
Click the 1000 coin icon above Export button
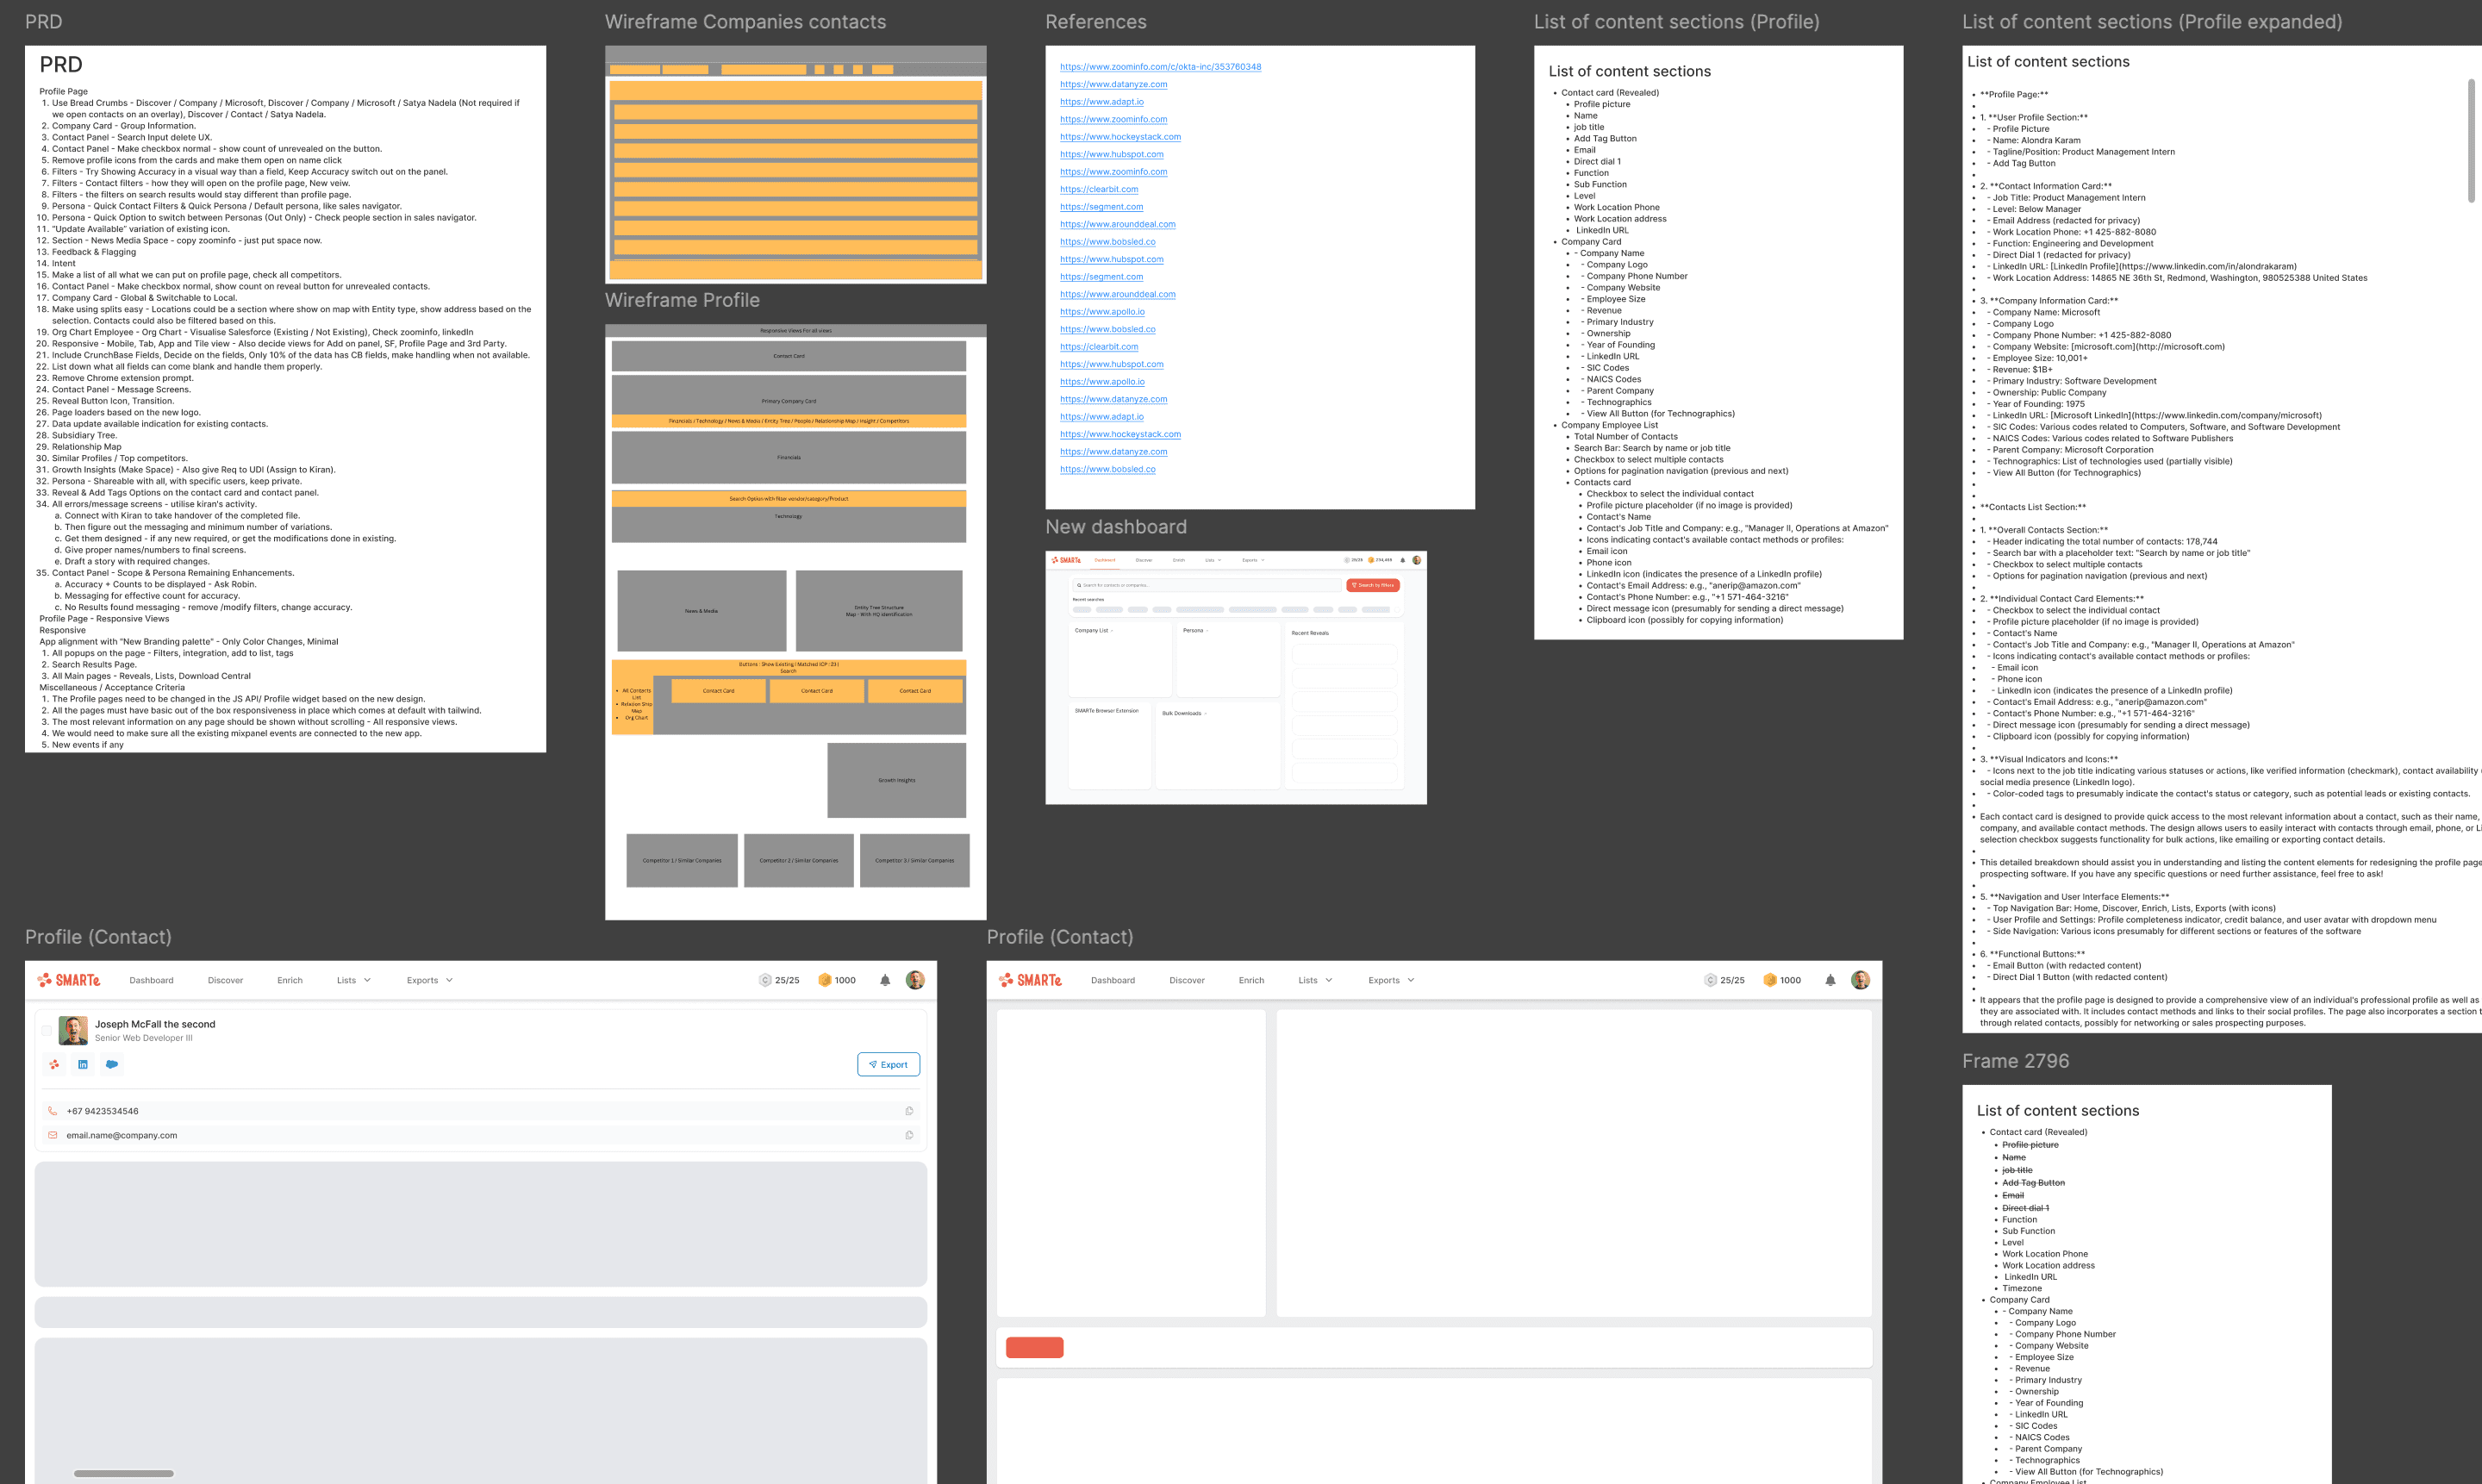pyautogui.click(x=825, y=980)
